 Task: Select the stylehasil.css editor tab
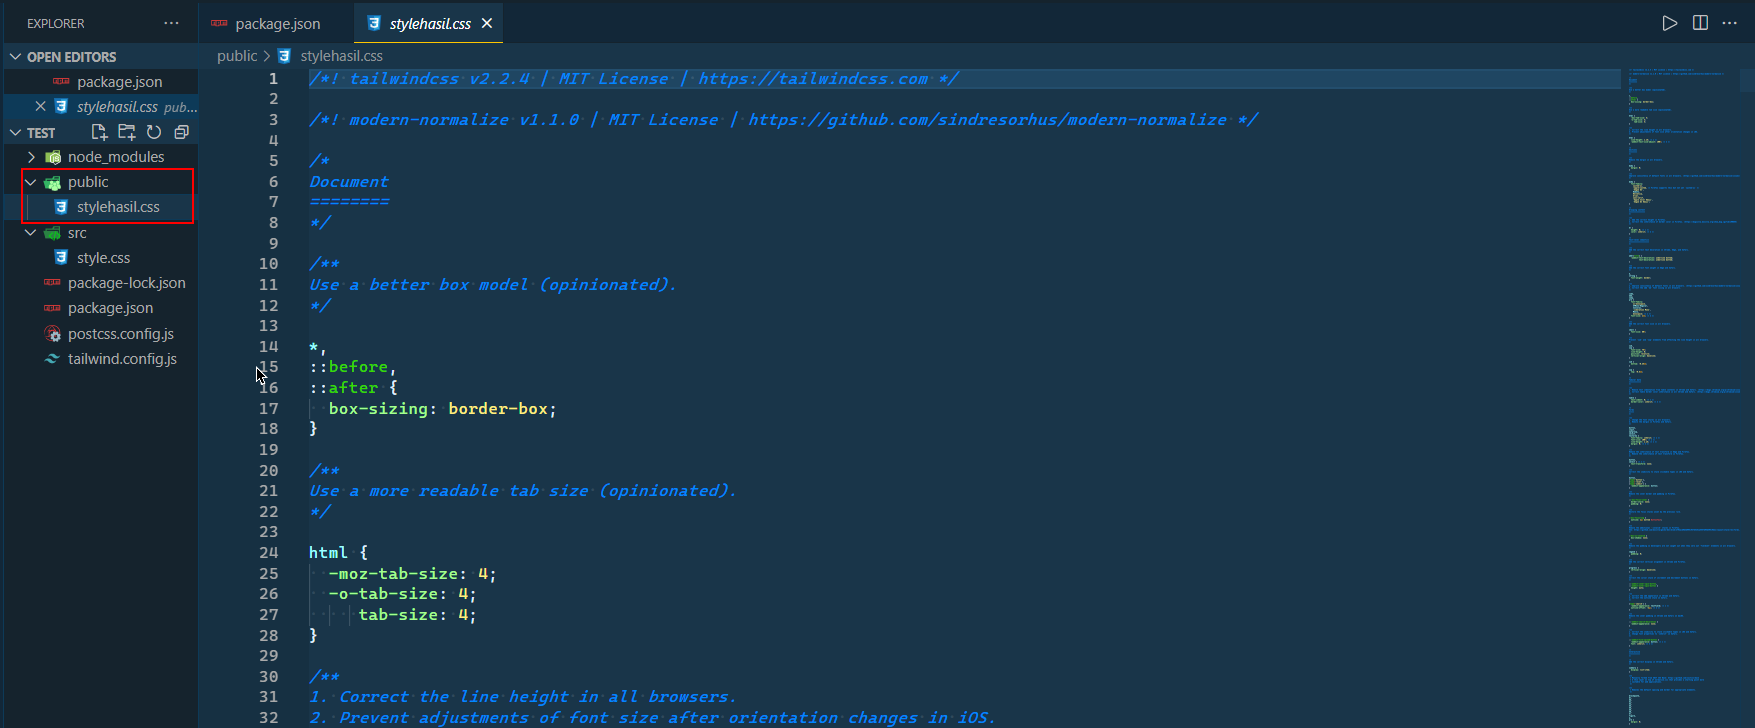pyautogui.click(x=429, y=24)
